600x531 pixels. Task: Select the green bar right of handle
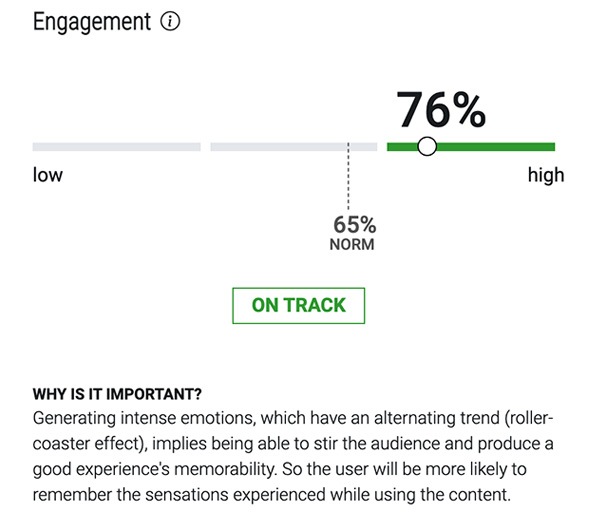[496, 147]
